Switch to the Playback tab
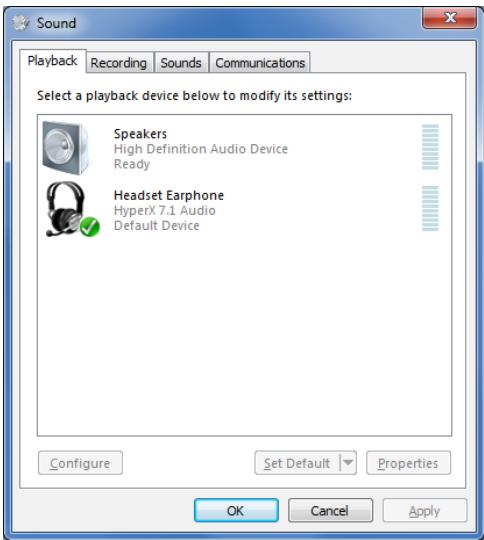 click(52, 61)
